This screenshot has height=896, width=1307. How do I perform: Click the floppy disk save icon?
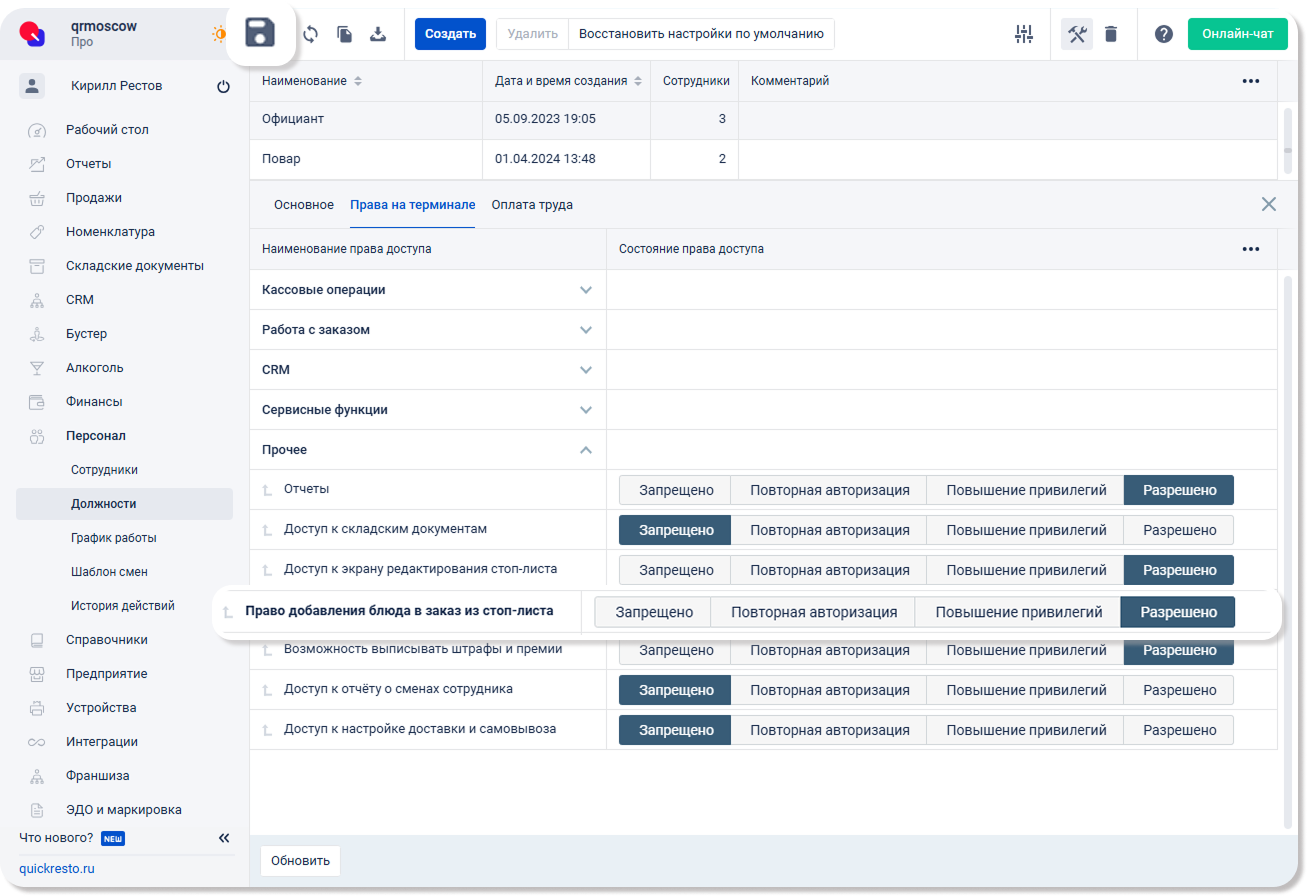260,32
